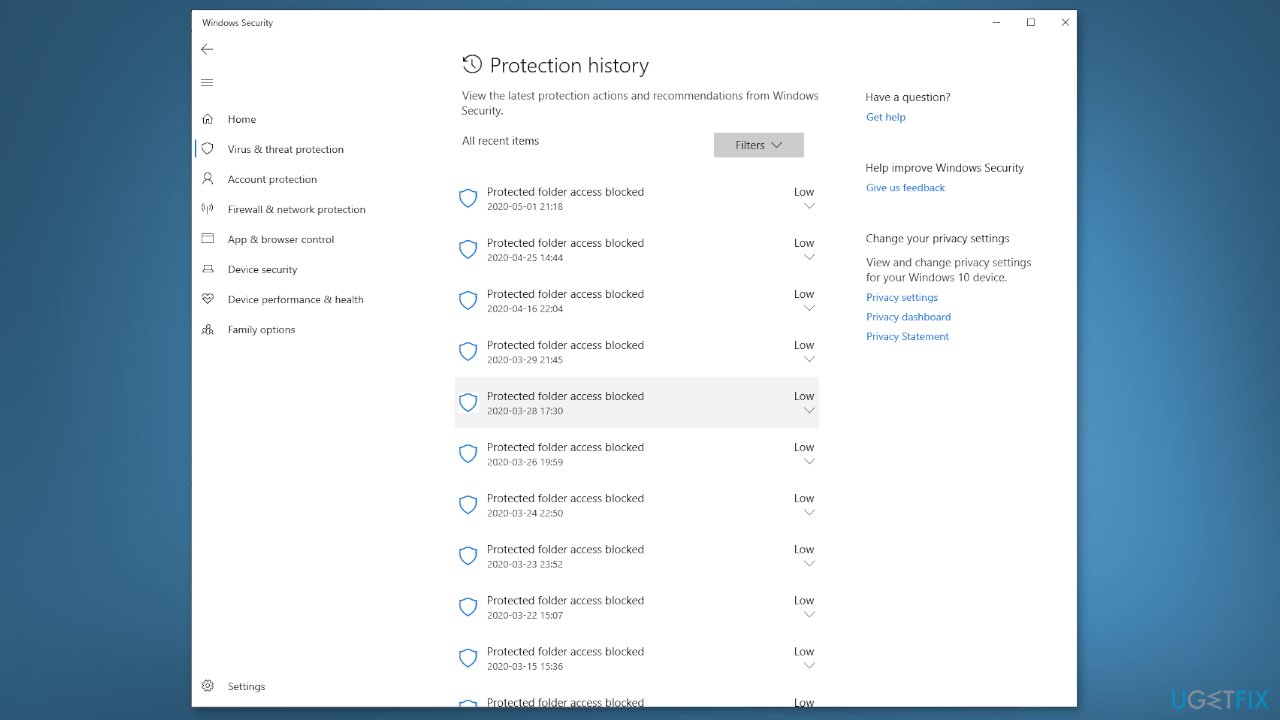Click the Give us feedback link

pos(905,188)
